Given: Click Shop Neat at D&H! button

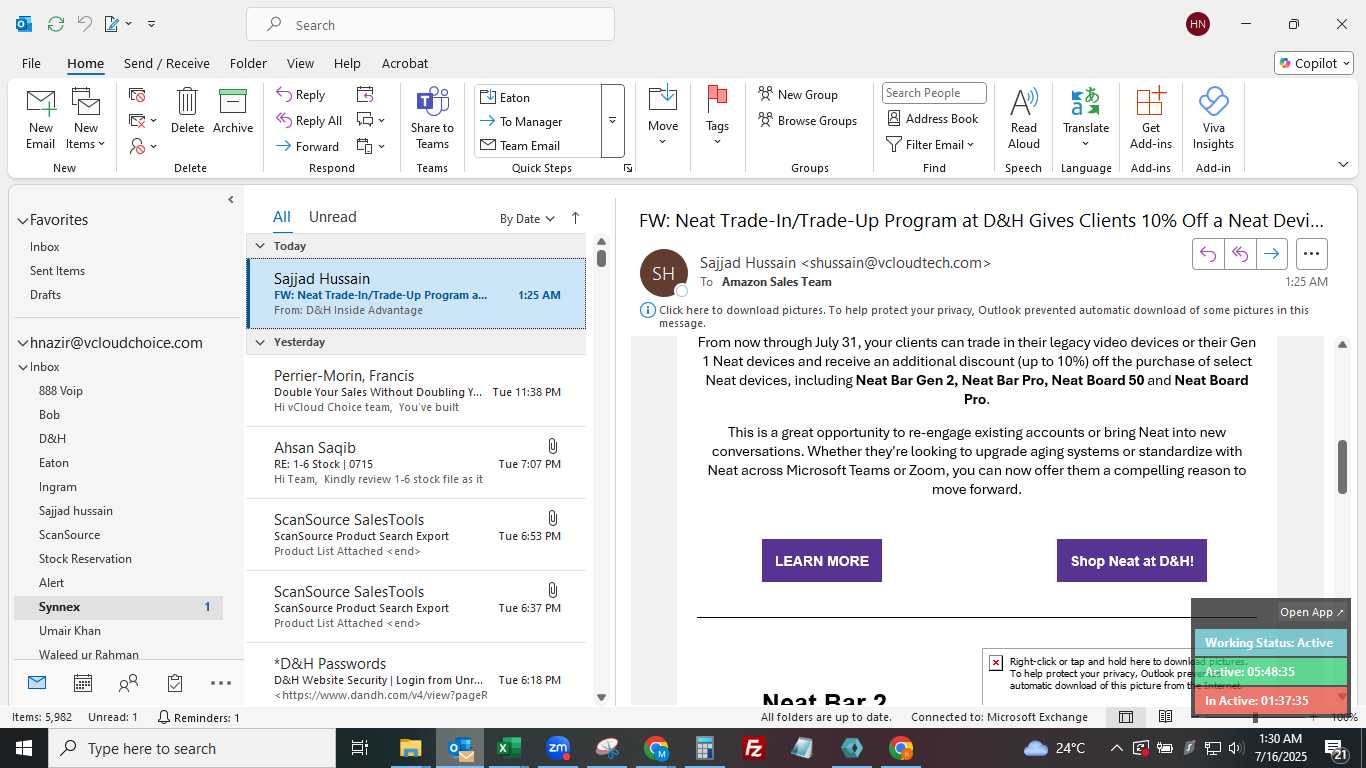Looking at the screenshot, I should (1132, 561).
